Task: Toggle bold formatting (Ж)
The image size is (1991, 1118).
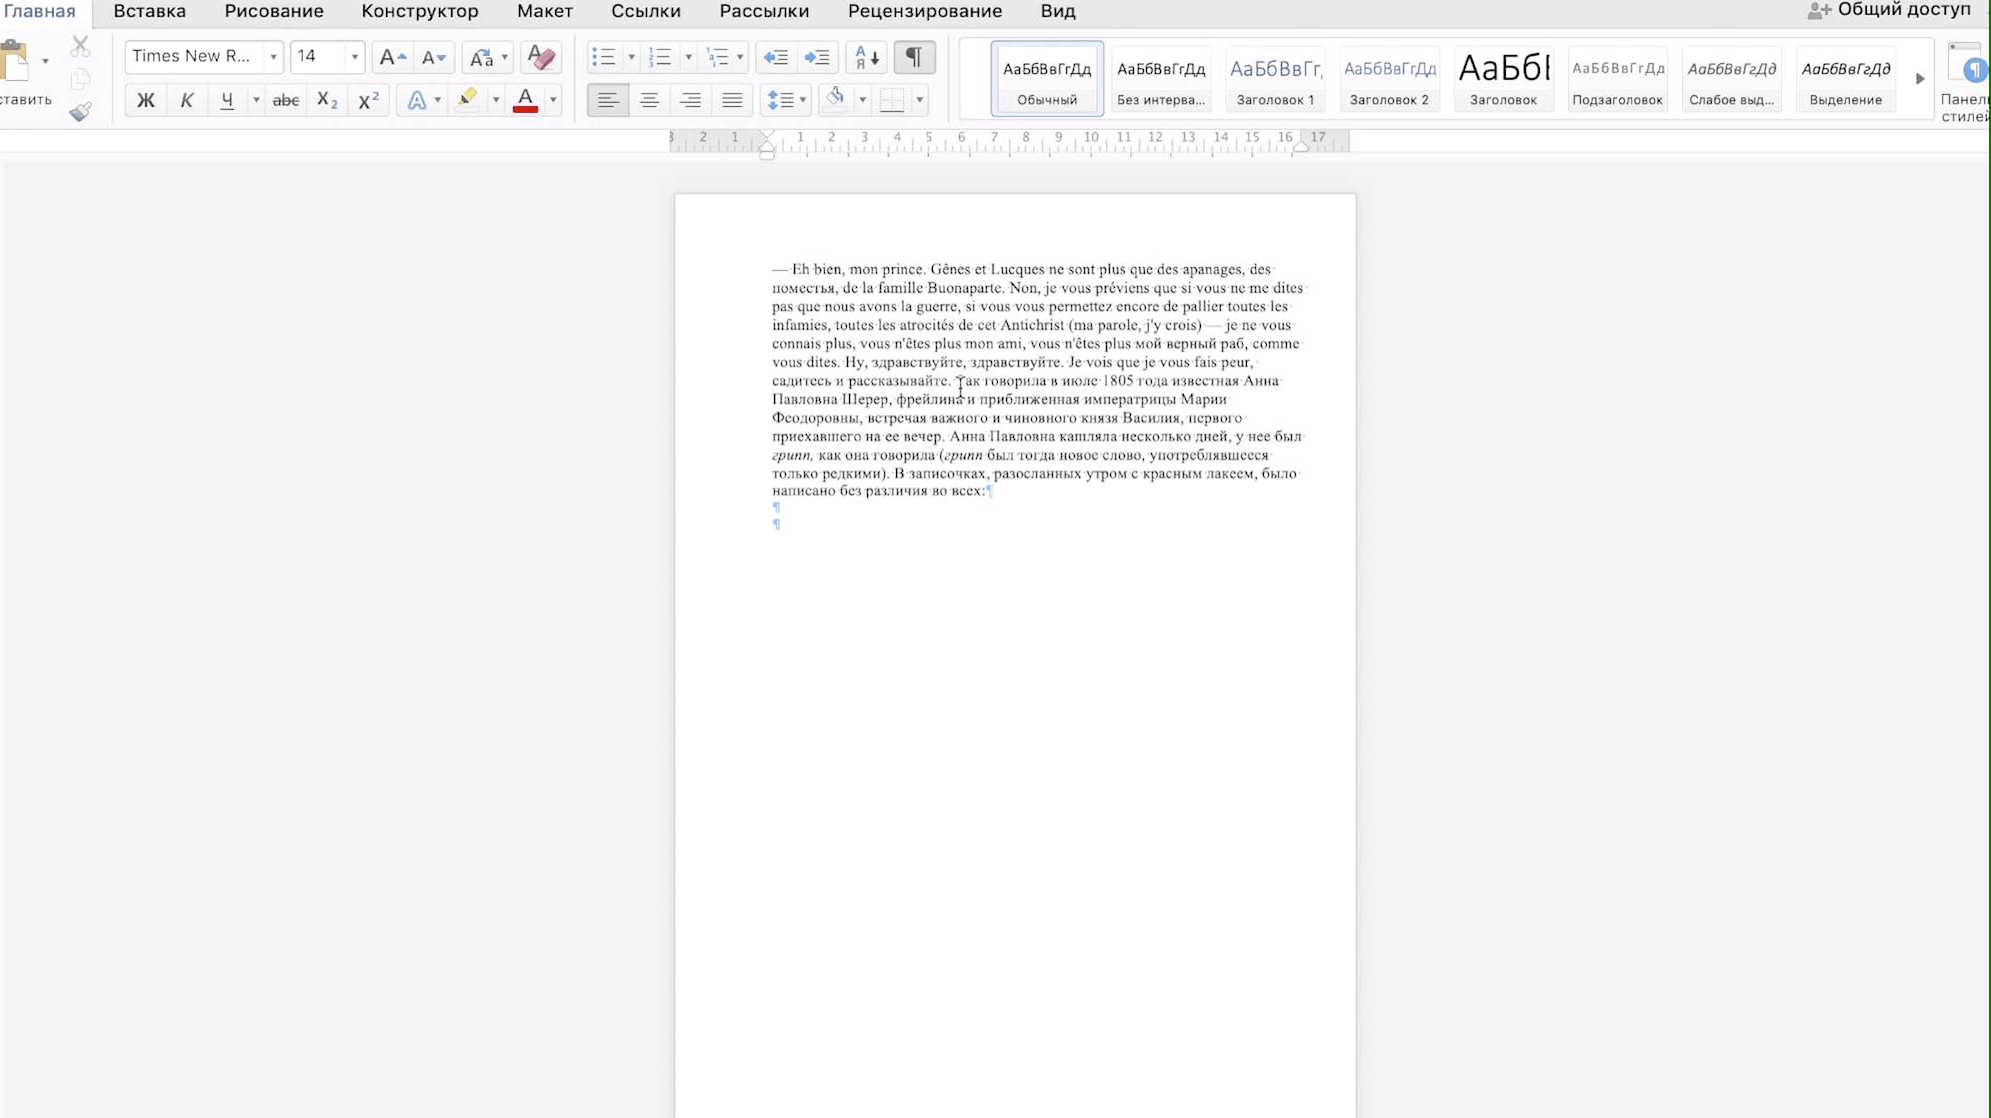Action: [x=146, y=100]
